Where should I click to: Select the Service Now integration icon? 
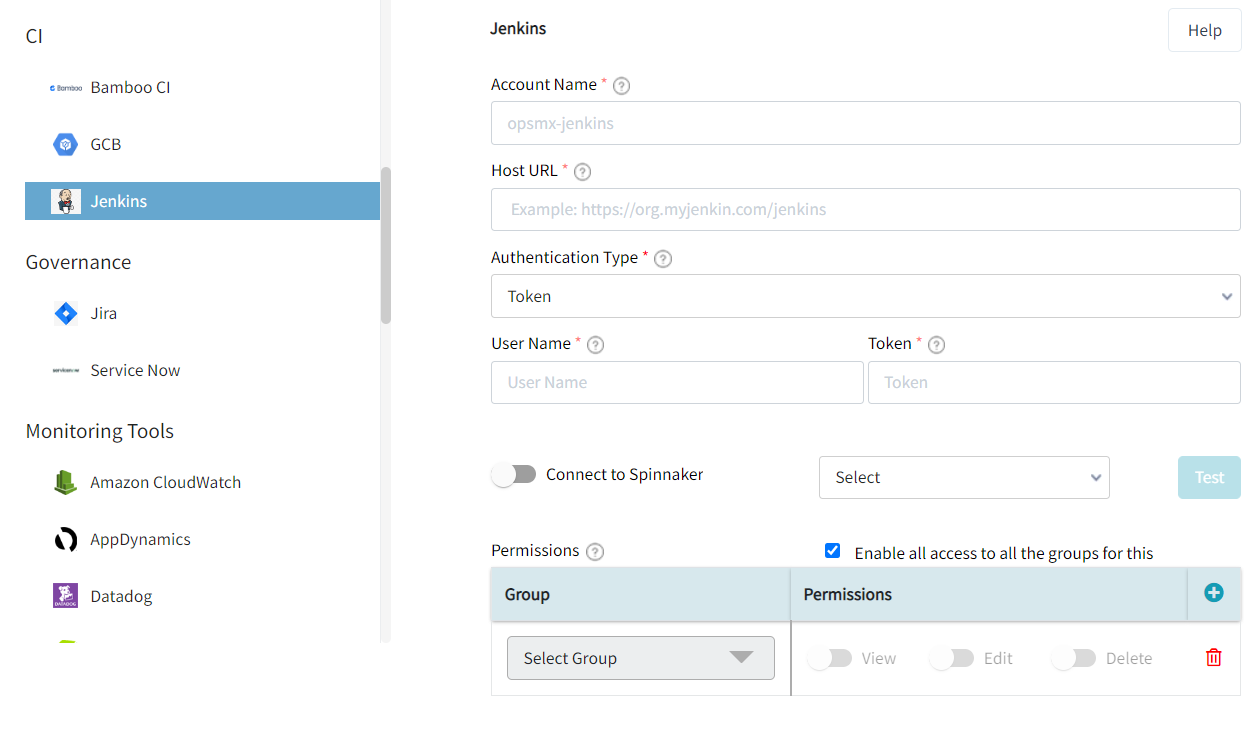pyautogui.click(x=64, y=369)
